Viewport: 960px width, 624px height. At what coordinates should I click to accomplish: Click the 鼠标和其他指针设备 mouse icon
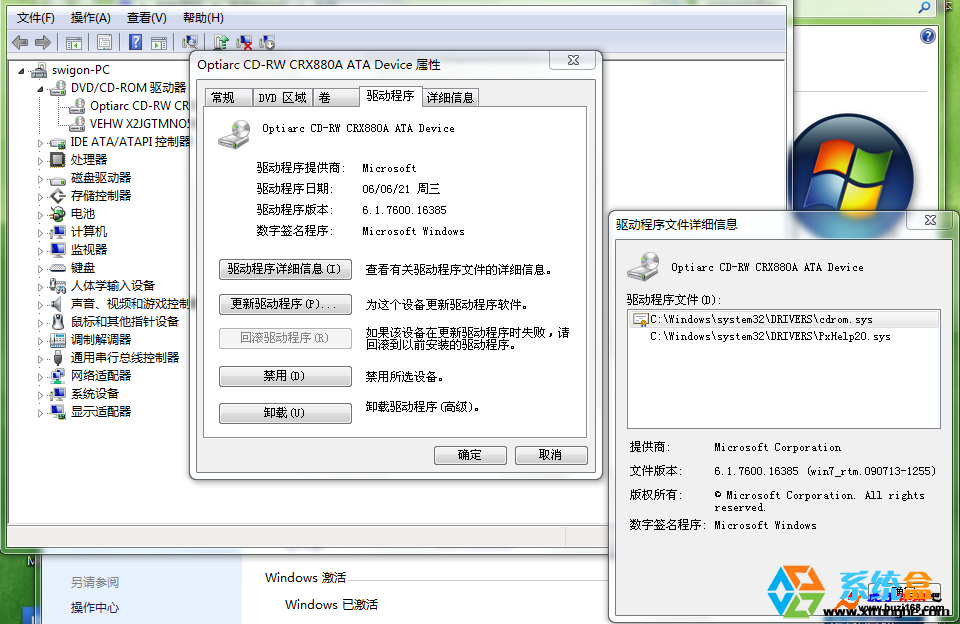[58, 322]
